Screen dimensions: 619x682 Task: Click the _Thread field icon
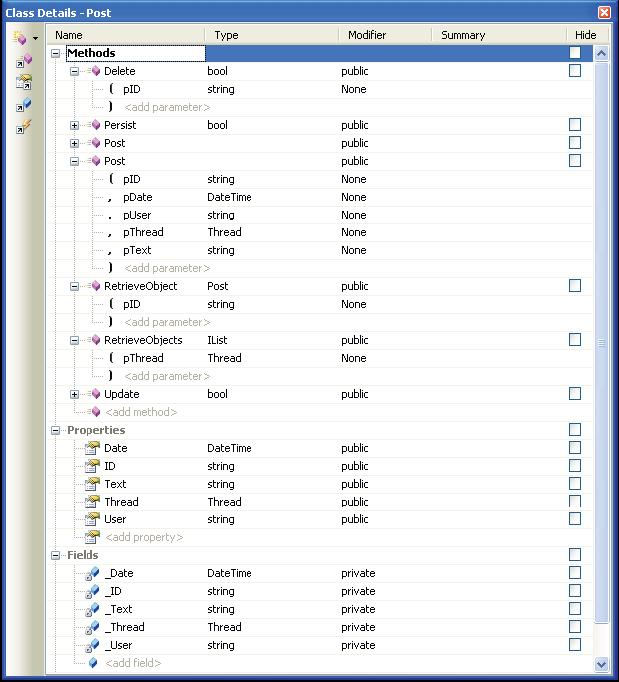pos(92,627)
